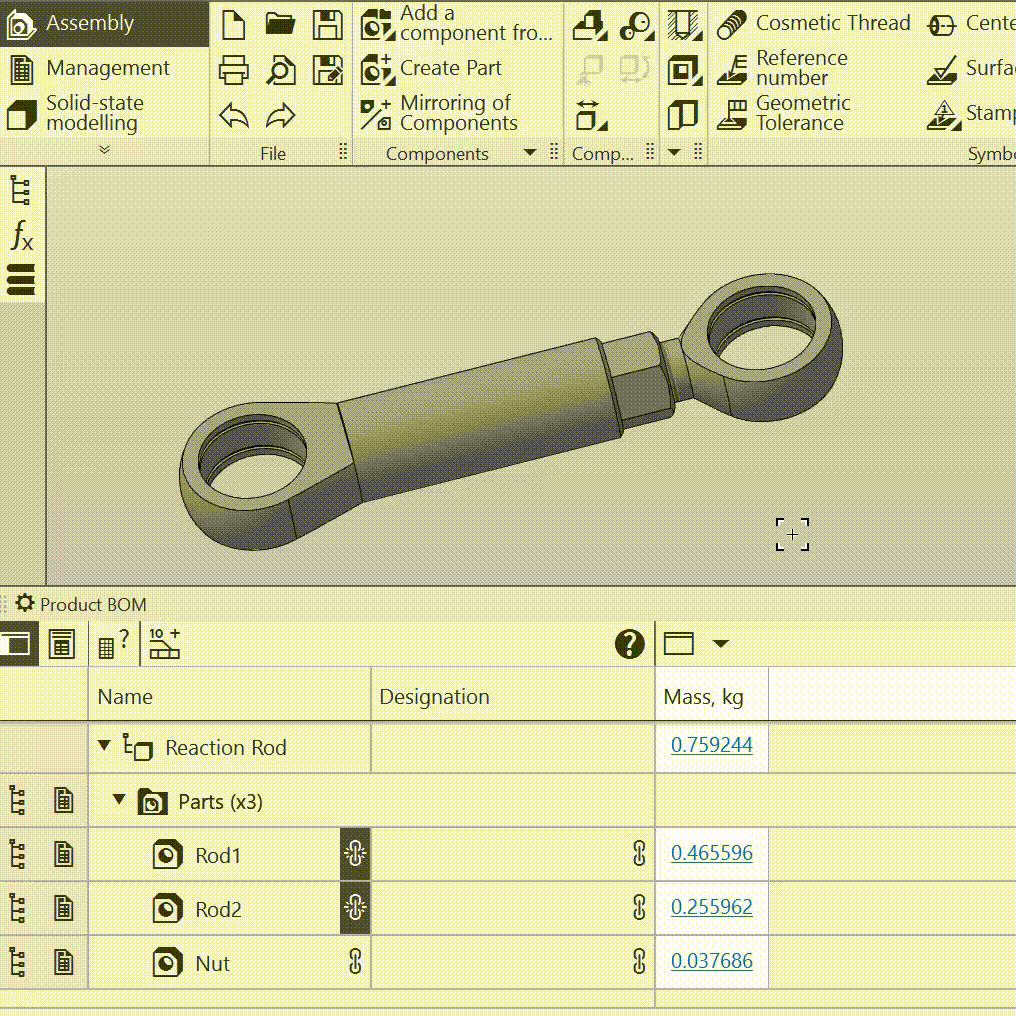Click the Open file folder icon
The image size is (1016, 1016).
[281, 25]
